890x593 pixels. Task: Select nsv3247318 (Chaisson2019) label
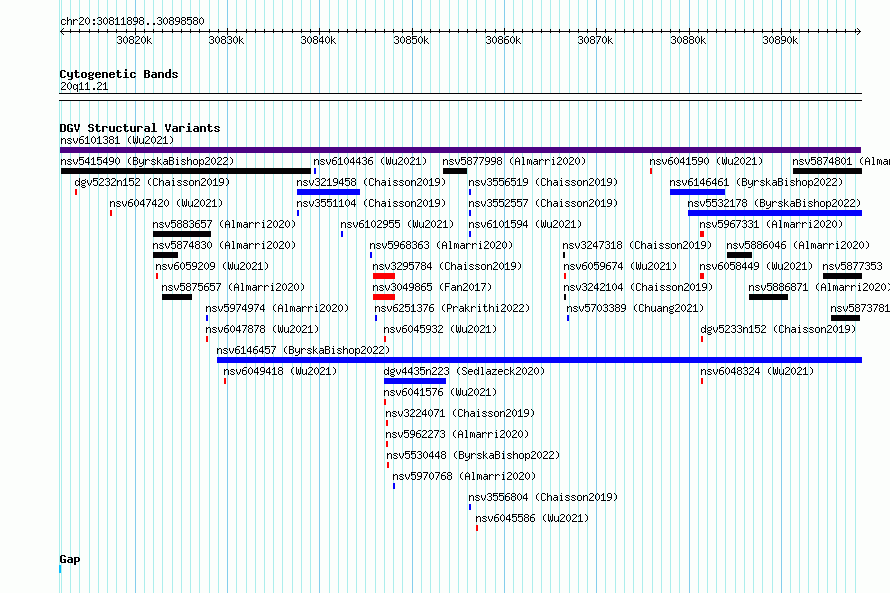point(637,245)
